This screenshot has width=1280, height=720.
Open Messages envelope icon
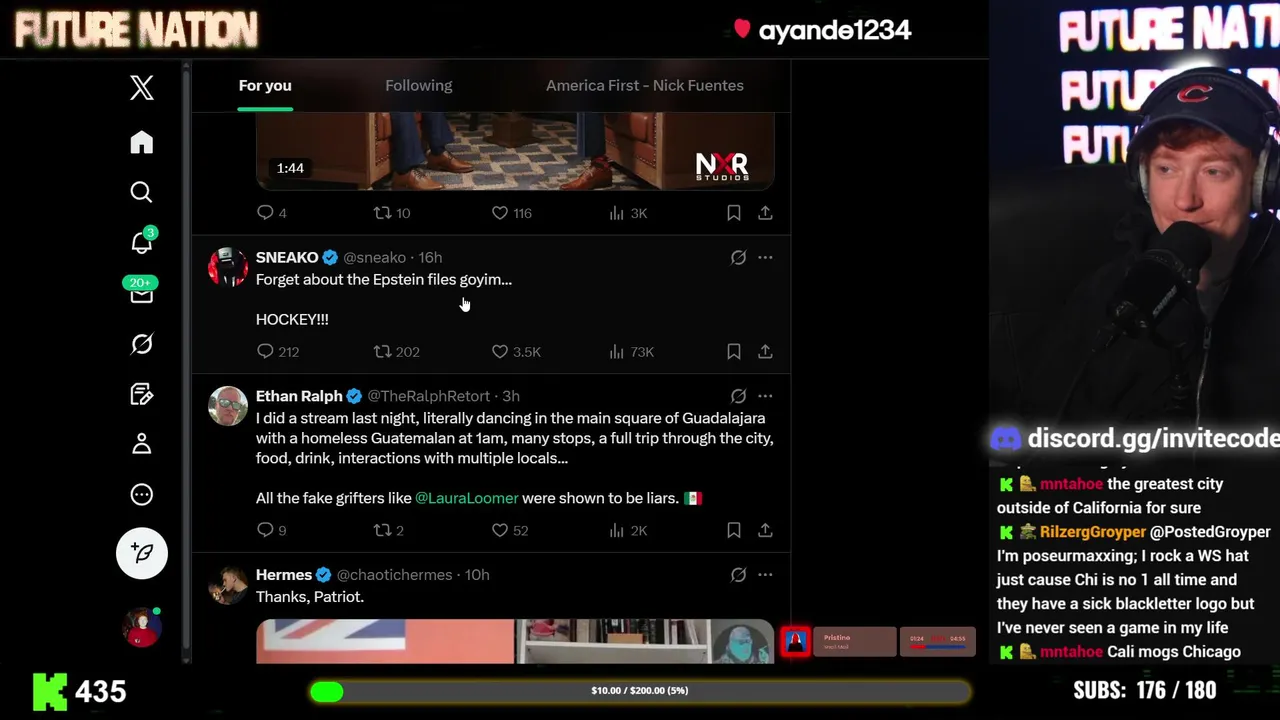point(141,294)
